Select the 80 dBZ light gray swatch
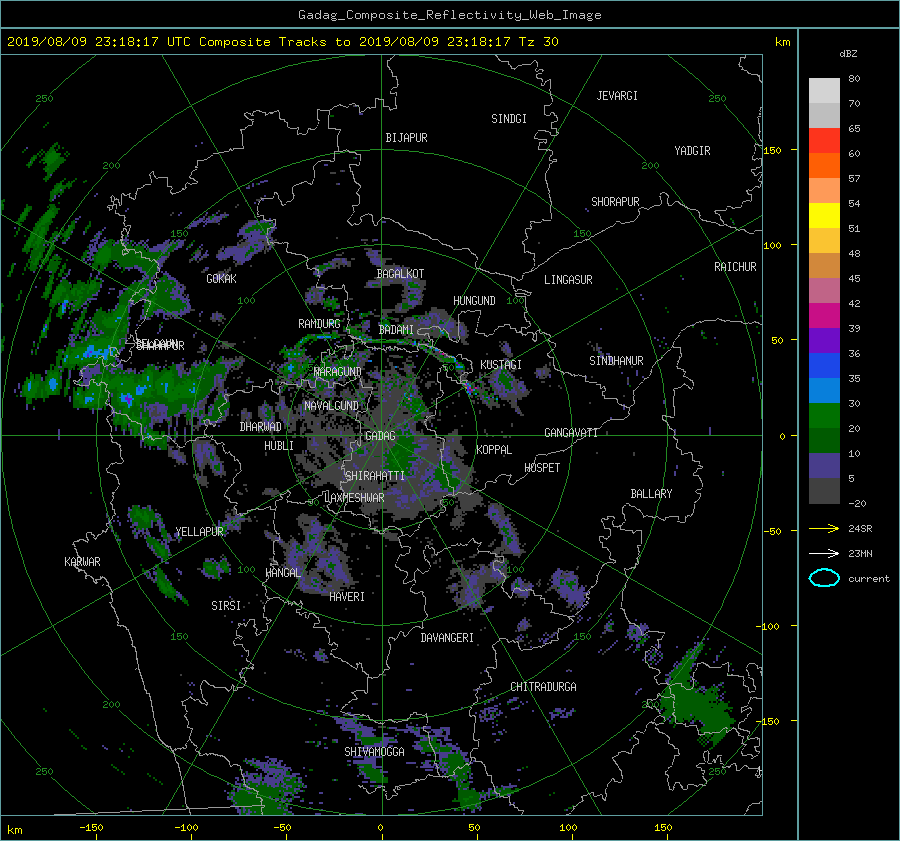The image size is (900, 841). click(x=824, y=90)
